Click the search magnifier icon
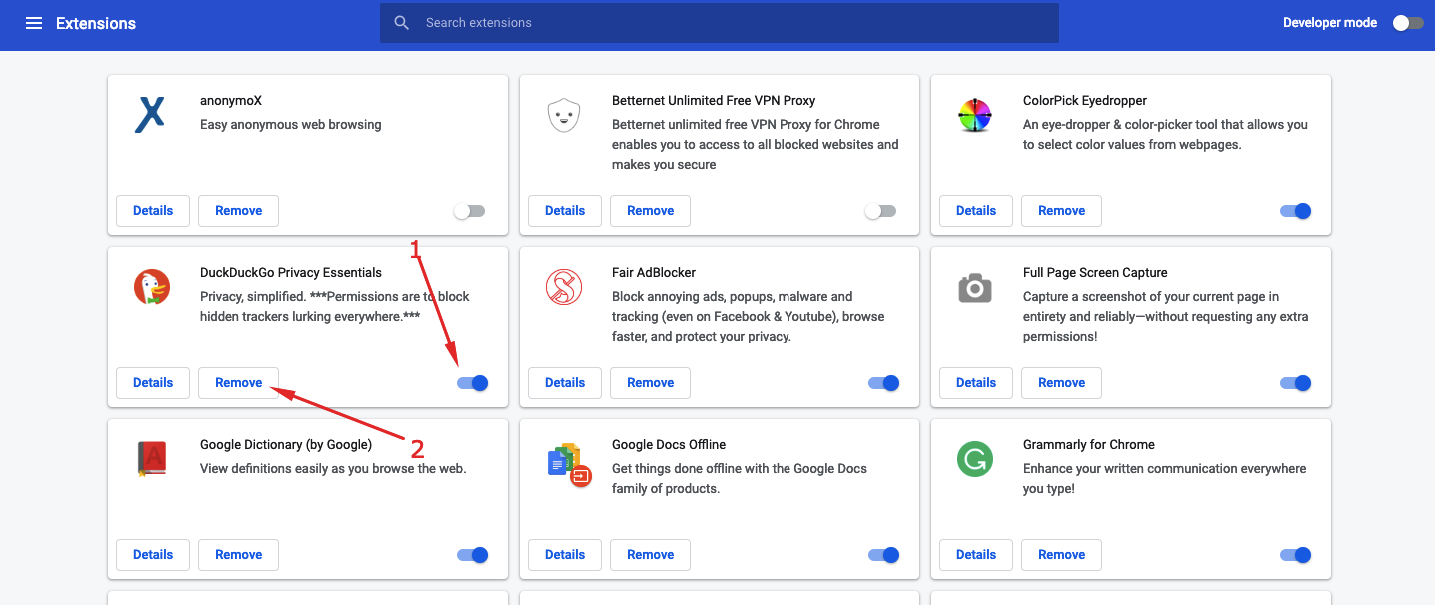This screenshot has width=1435, height=605. (401, 22)
